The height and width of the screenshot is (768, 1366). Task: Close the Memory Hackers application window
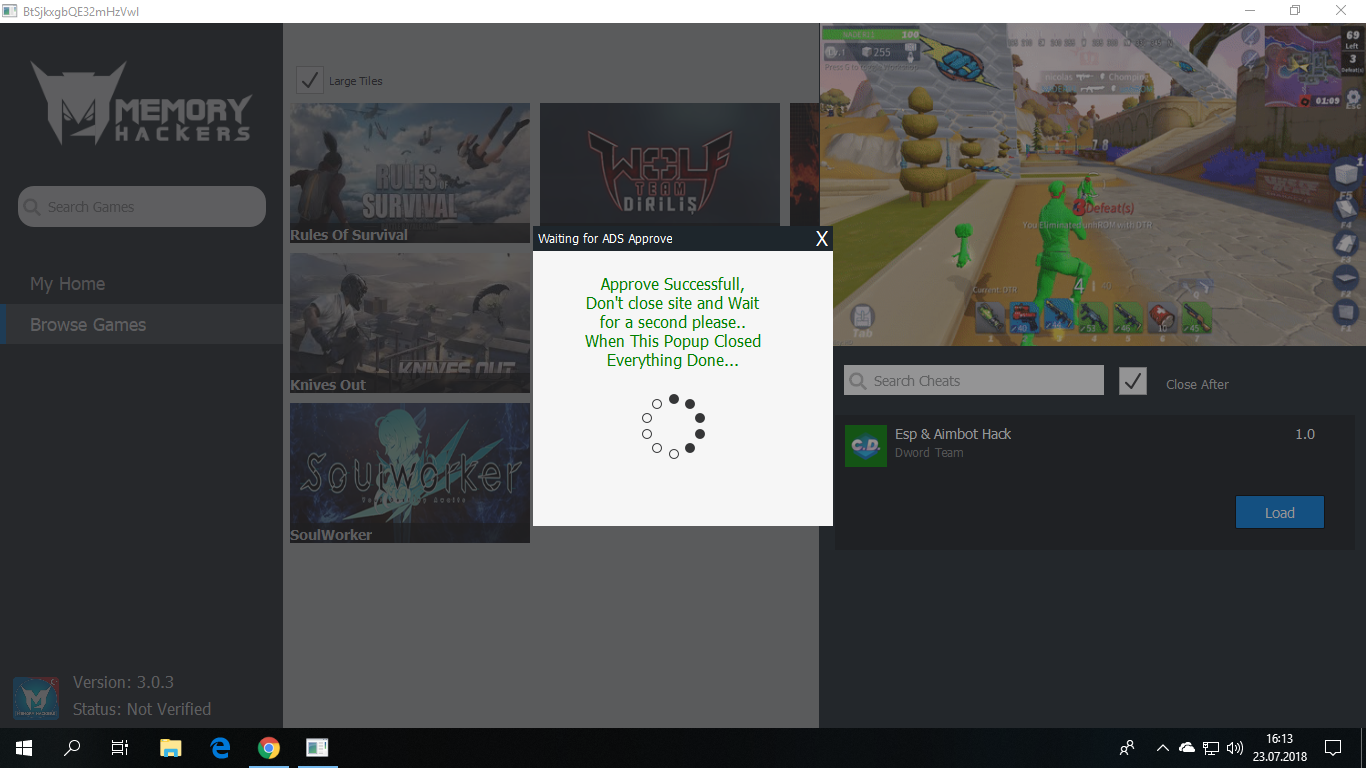point(1342,11)
